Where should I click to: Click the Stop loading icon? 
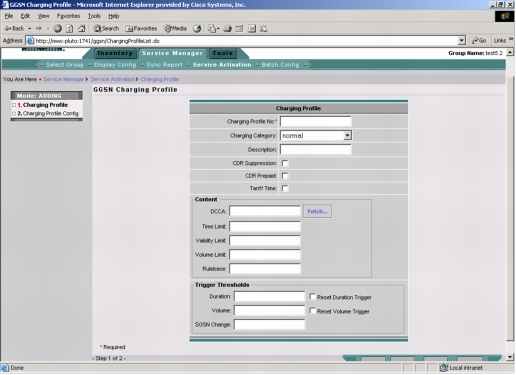[x=58, y=29]
